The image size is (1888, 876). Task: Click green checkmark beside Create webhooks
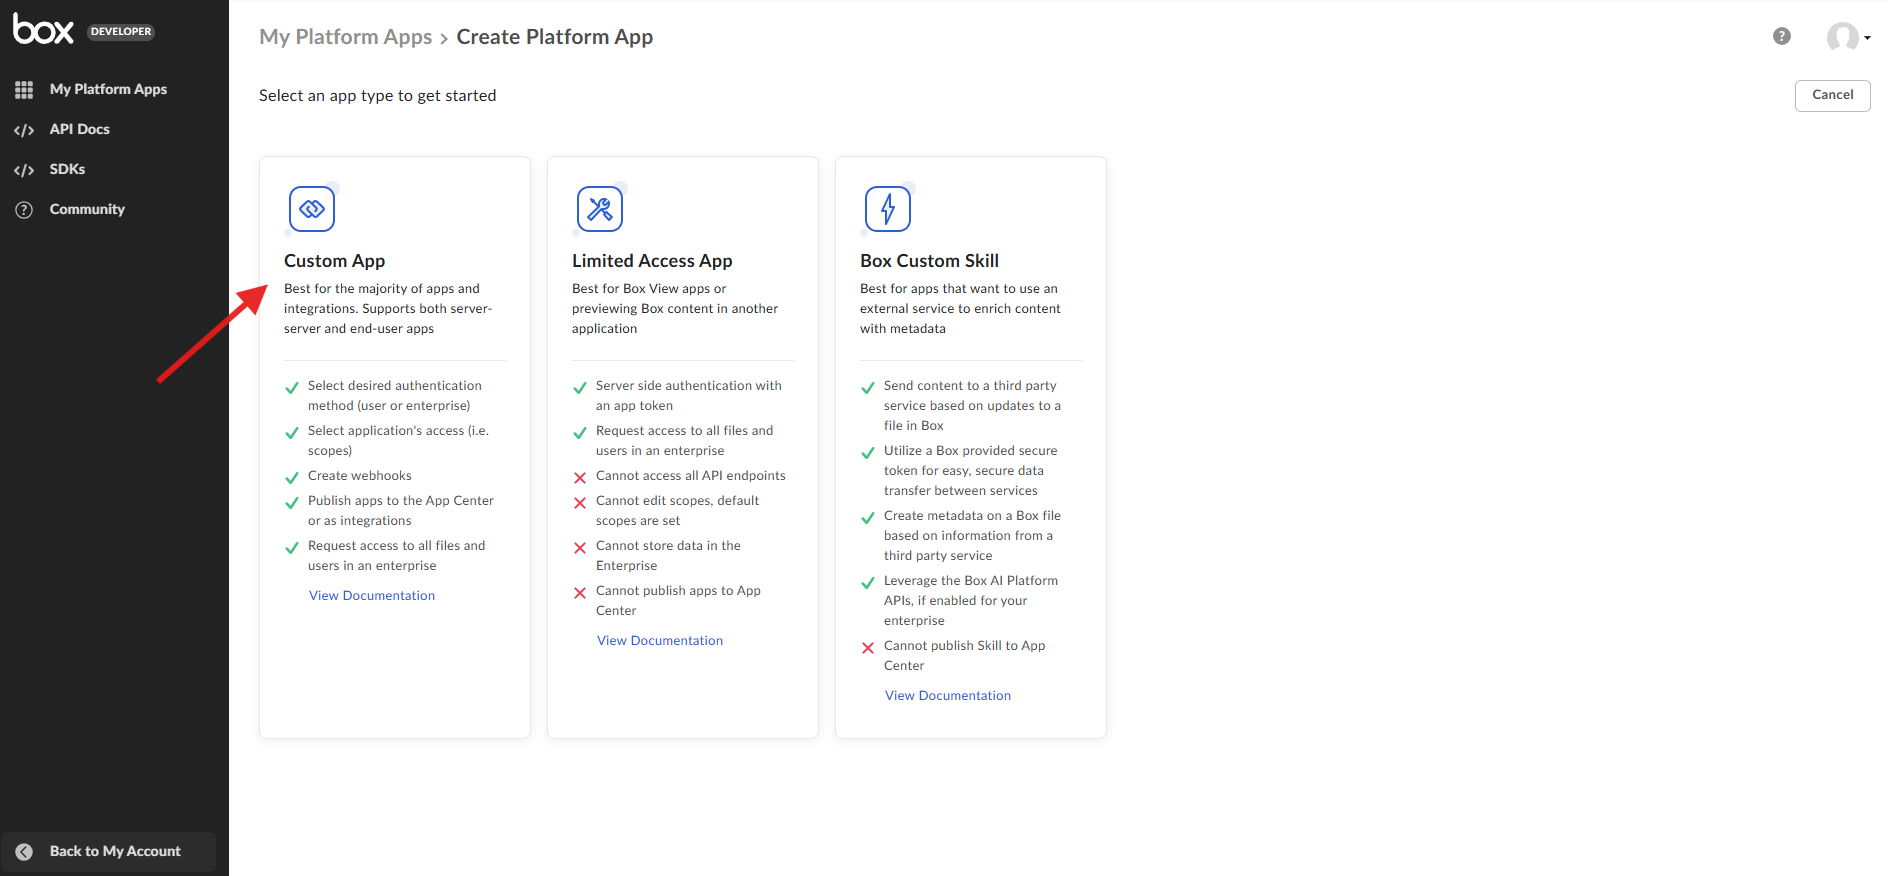[x=292, y=478]
